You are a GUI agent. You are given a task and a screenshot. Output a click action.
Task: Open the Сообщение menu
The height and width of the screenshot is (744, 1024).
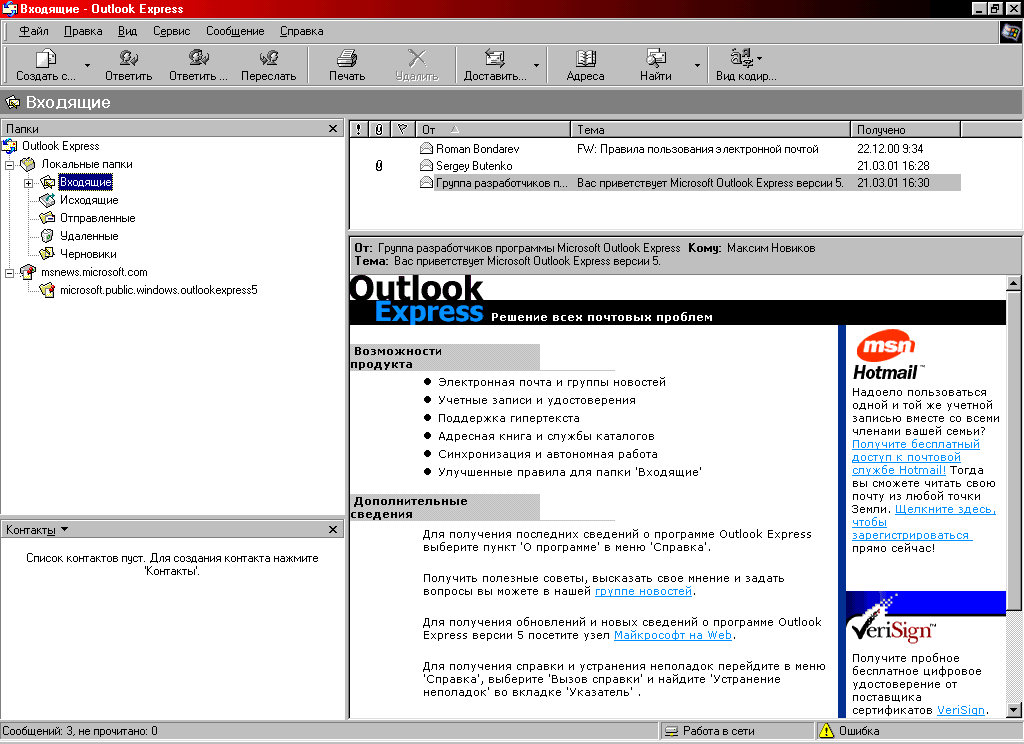tap(235, 31)
